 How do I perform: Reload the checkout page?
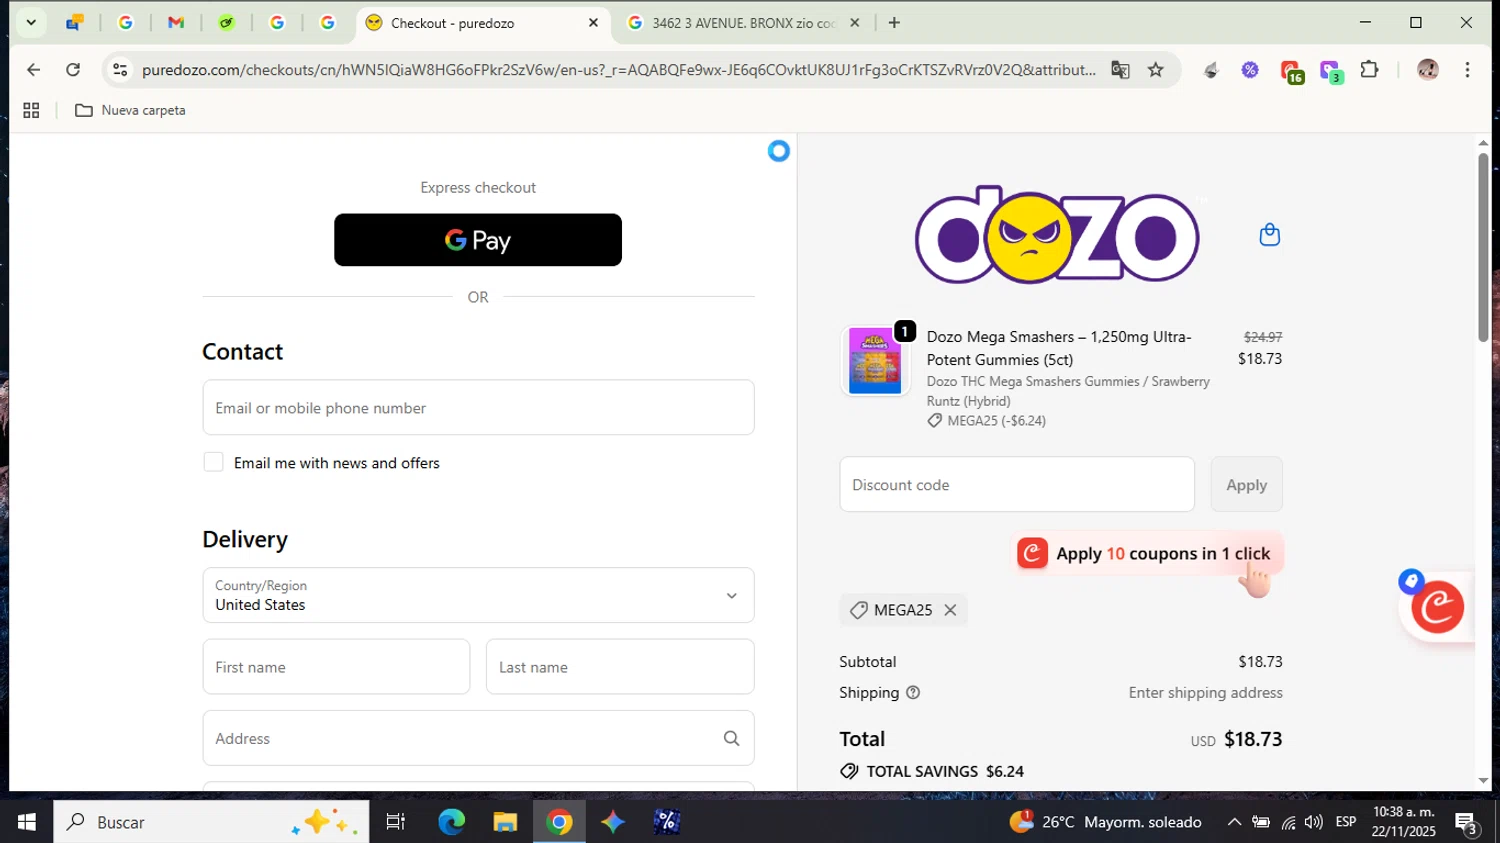tap(73, 70)
